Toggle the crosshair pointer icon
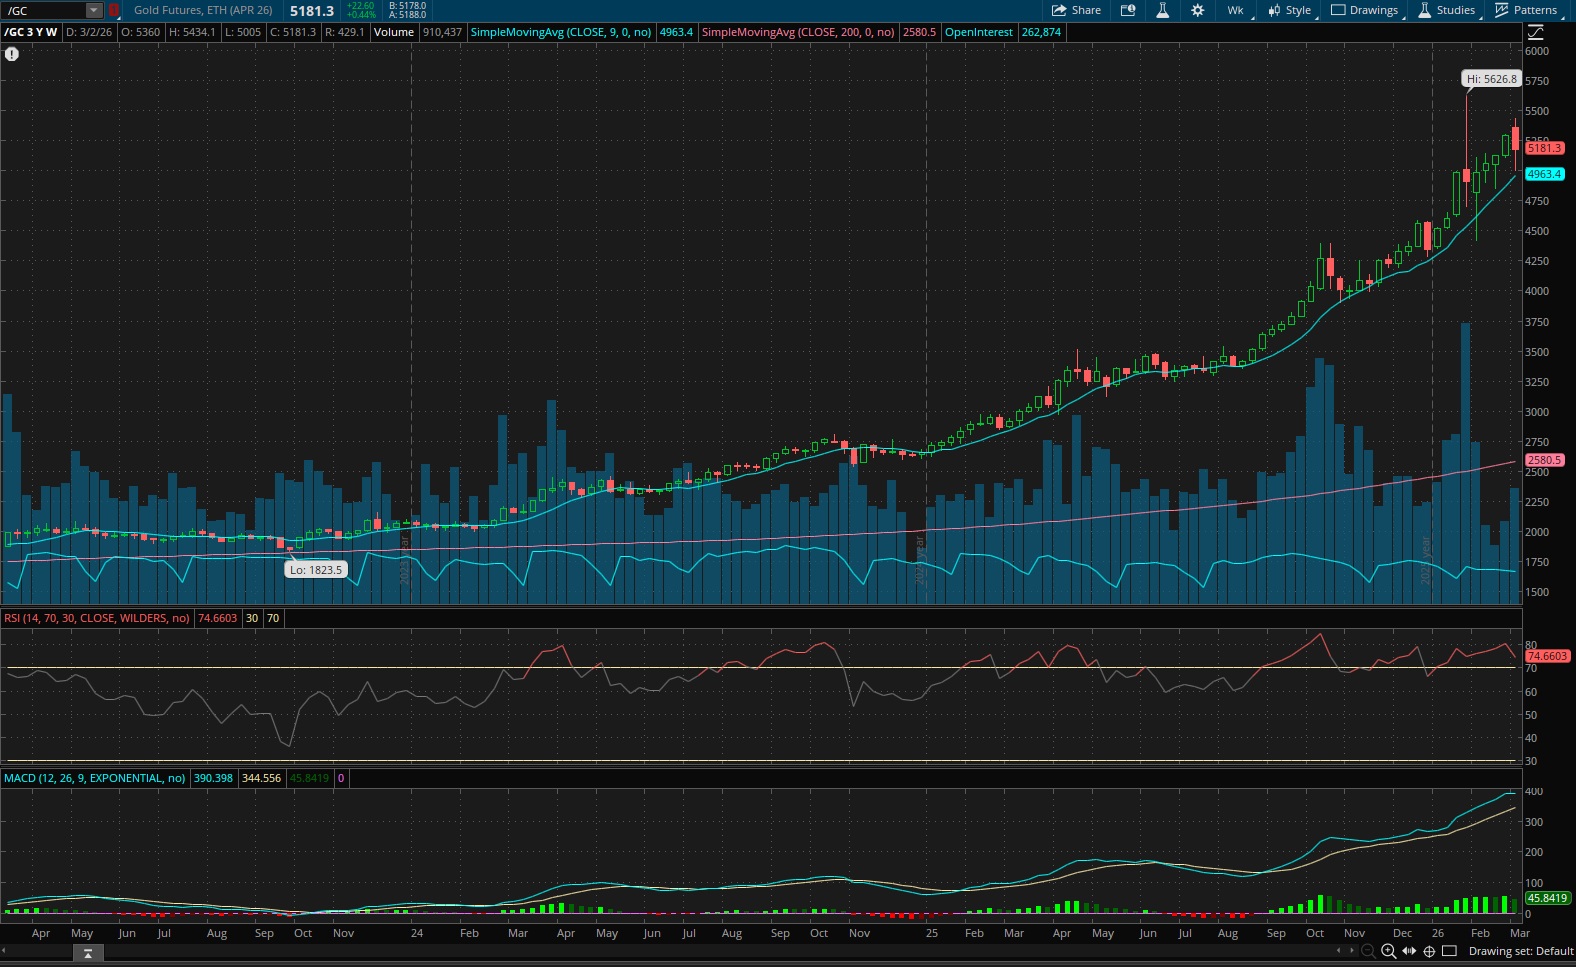 (1429, 951)
